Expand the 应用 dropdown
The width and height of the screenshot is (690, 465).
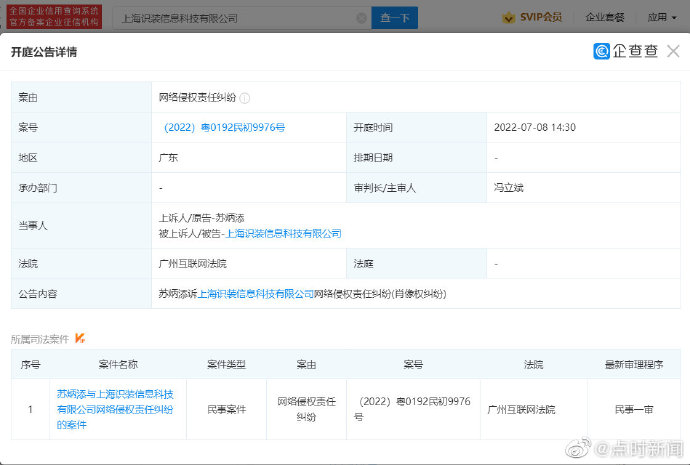pyautogui.click(x=661, y=17)
